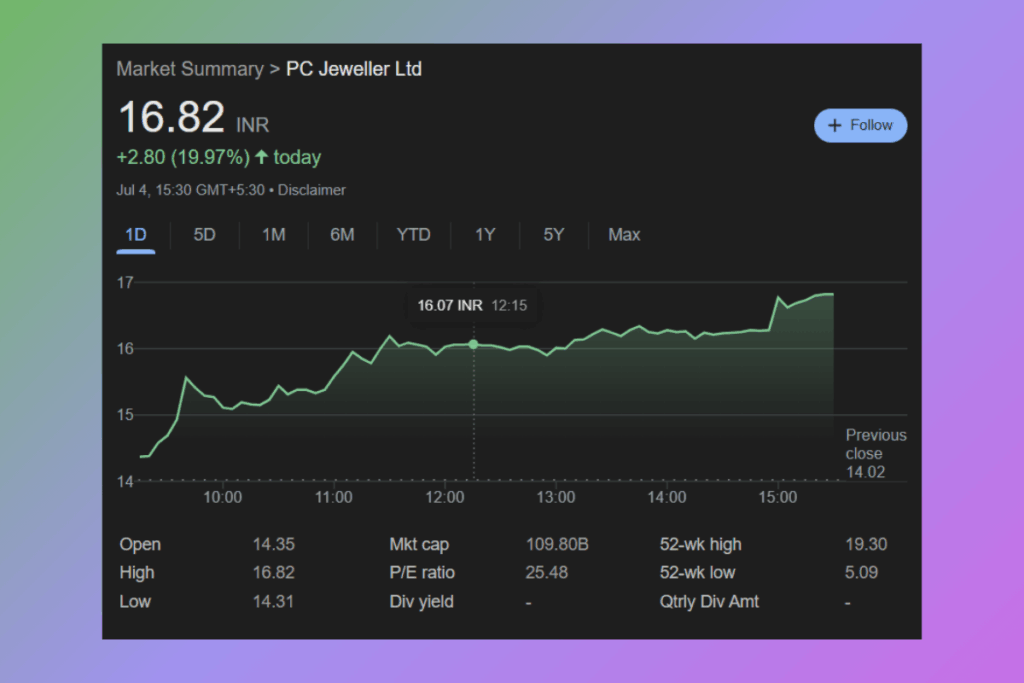The image size is (1024, 683).
Task: Click the green up arrow beside today
Action: click(262, 157)
